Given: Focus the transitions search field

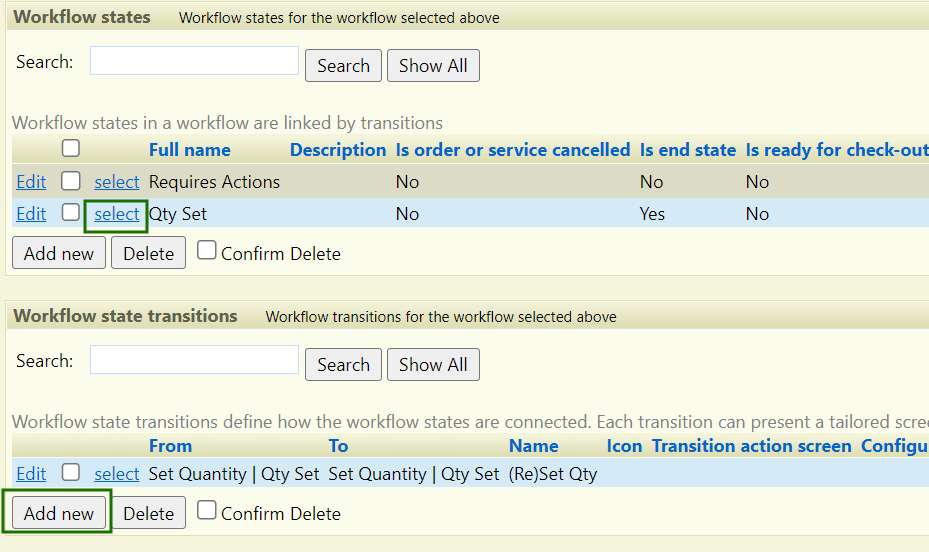Looking at the screenshot, I should pyautogui.click(x=194, y=360).
